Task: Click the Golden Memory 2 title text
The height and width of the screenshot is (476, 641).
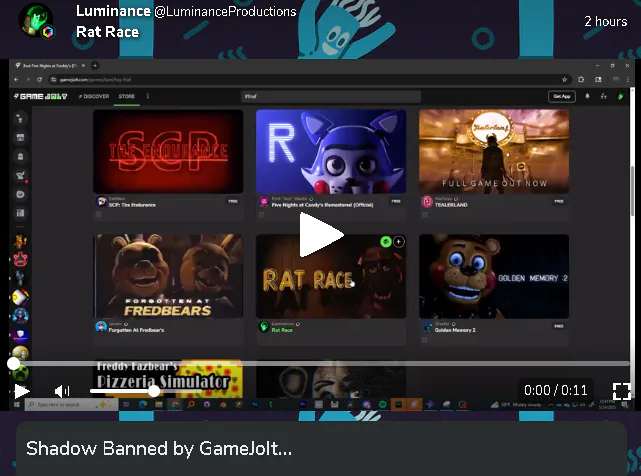Action: point(455,330)
